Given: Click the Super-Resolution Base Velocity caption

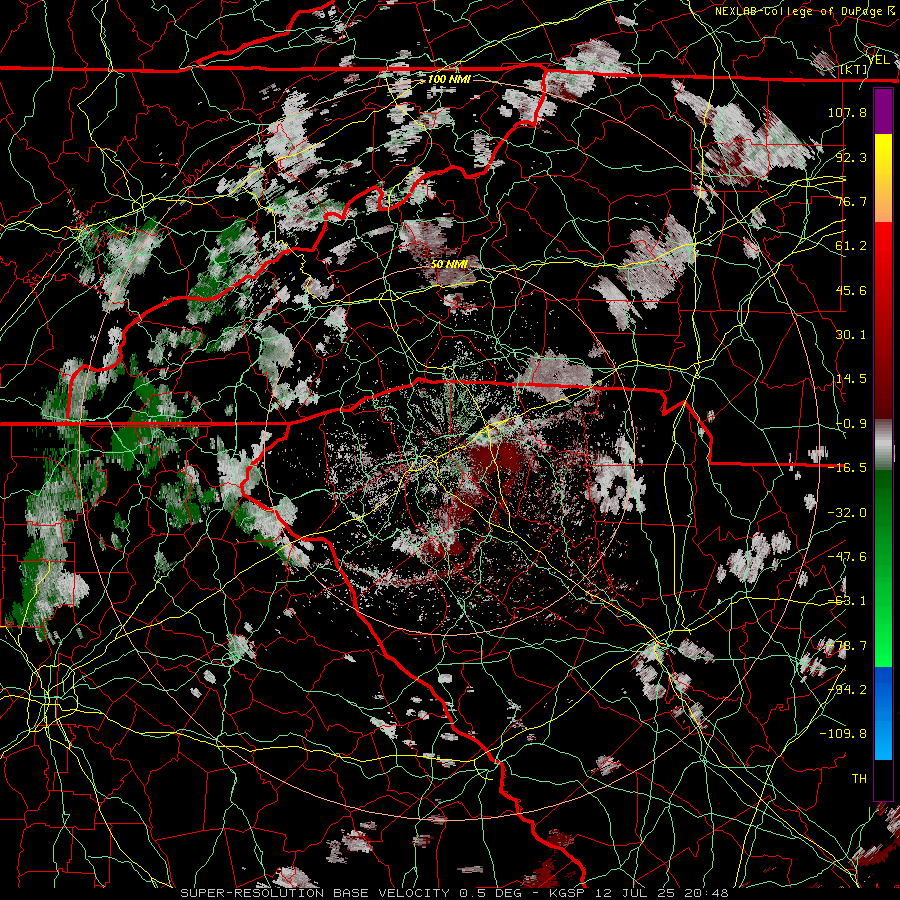Looking at the screenshot, I should 454,893.
